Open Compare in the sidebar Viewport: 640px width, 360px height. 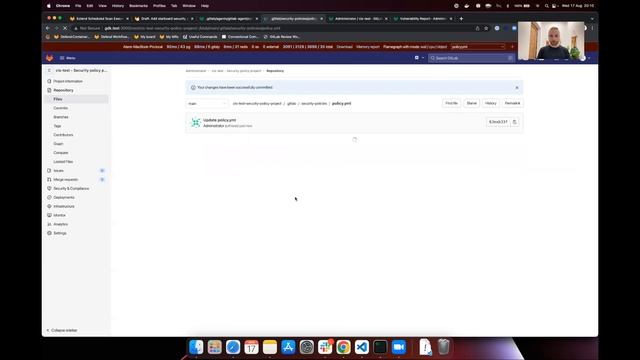[x=61, y=153]
